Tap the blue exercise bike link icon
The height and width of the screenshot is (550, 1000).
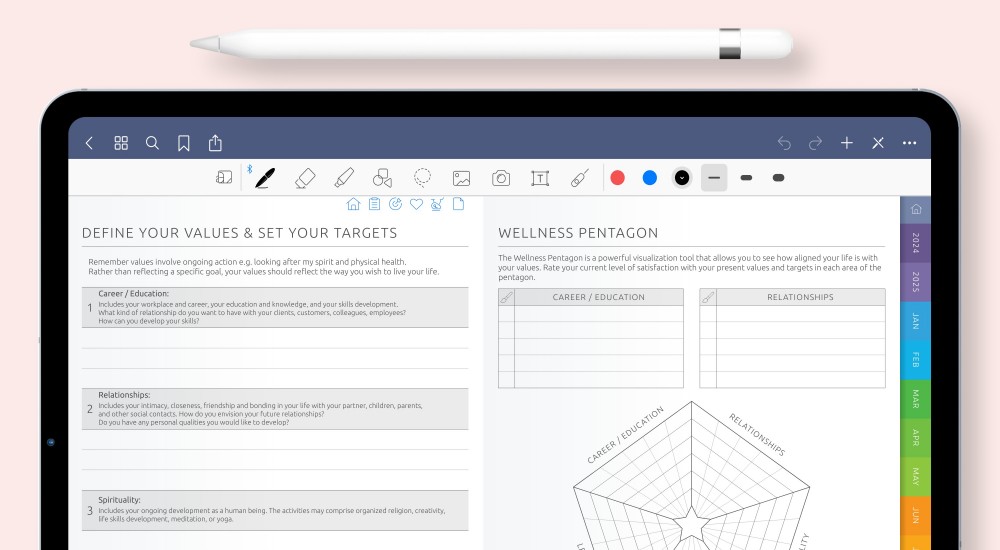tap(437, 204)
